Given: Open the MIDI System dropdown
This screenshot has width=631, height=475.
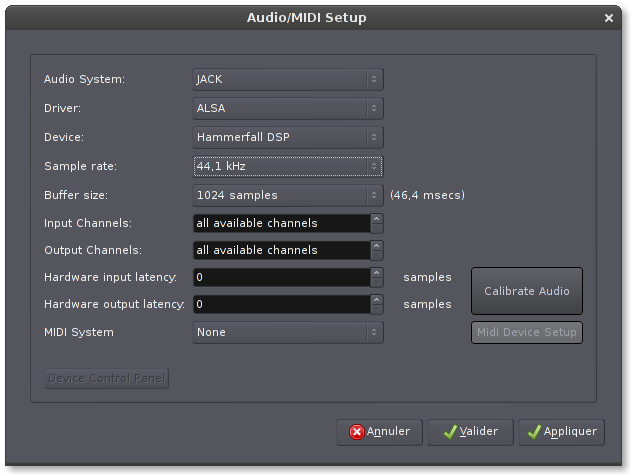Looking at the screenshot, I should (x=288, y=332).
